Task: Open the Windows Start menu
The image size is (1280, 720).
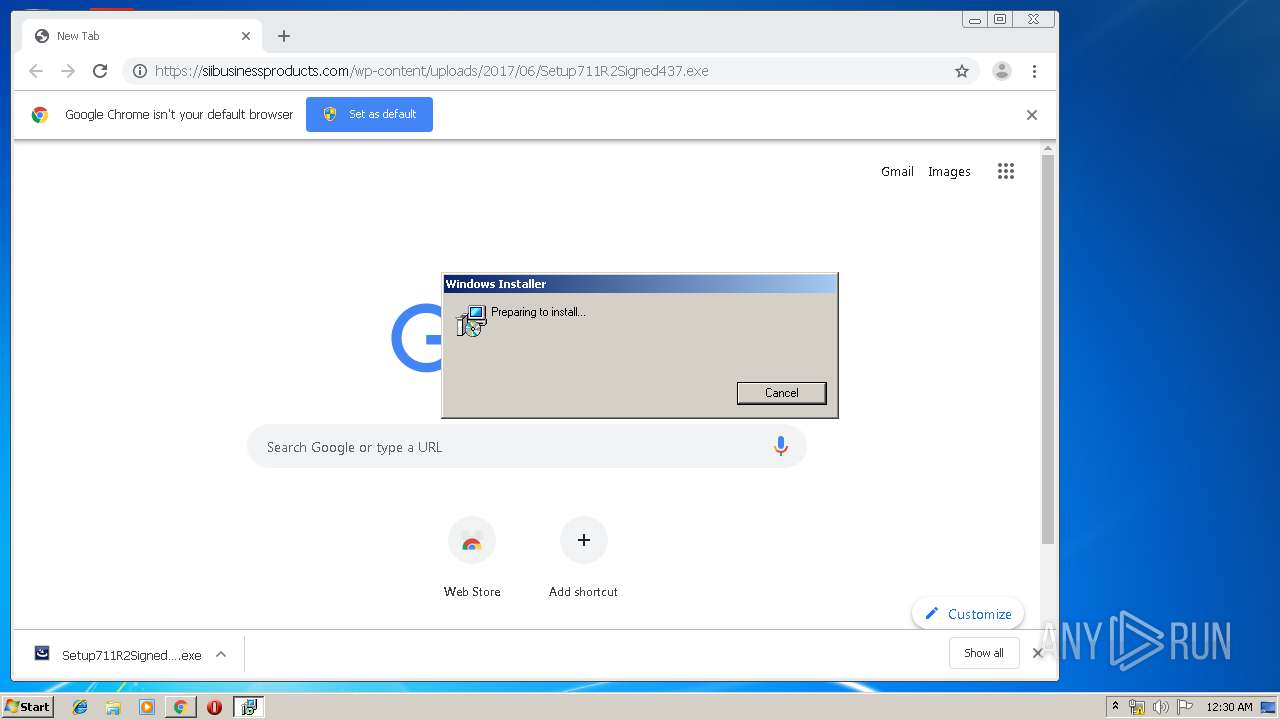Action: coord(27,707)
